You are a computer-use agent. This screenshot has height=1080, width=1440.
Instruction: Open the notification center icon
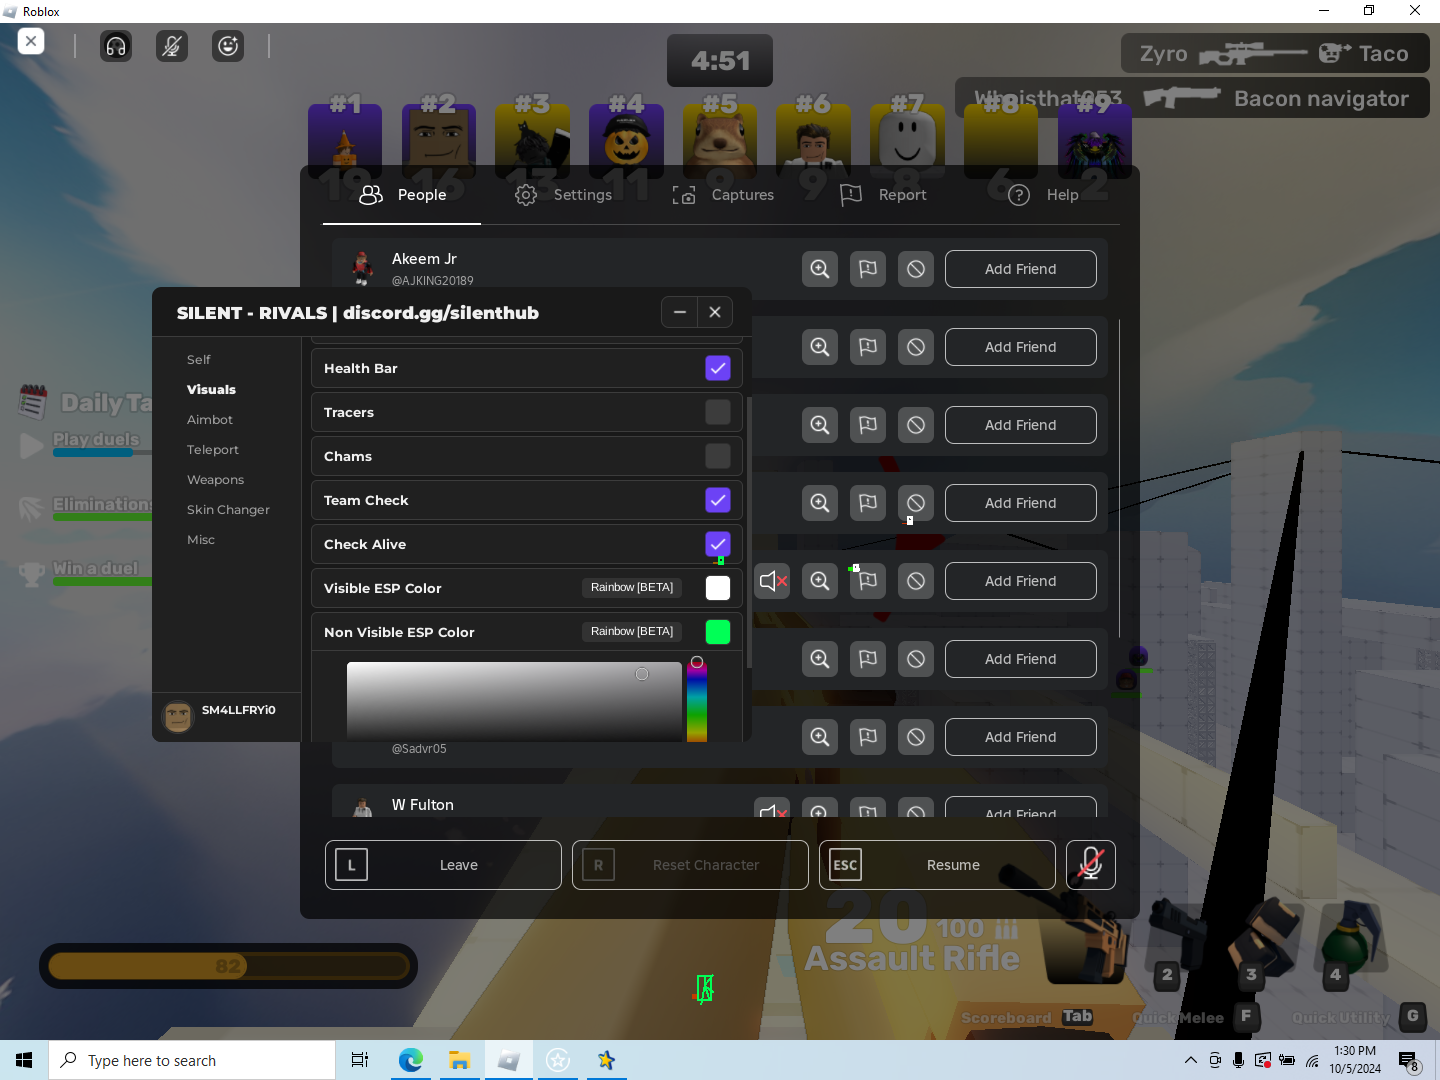point(1408,1060)
